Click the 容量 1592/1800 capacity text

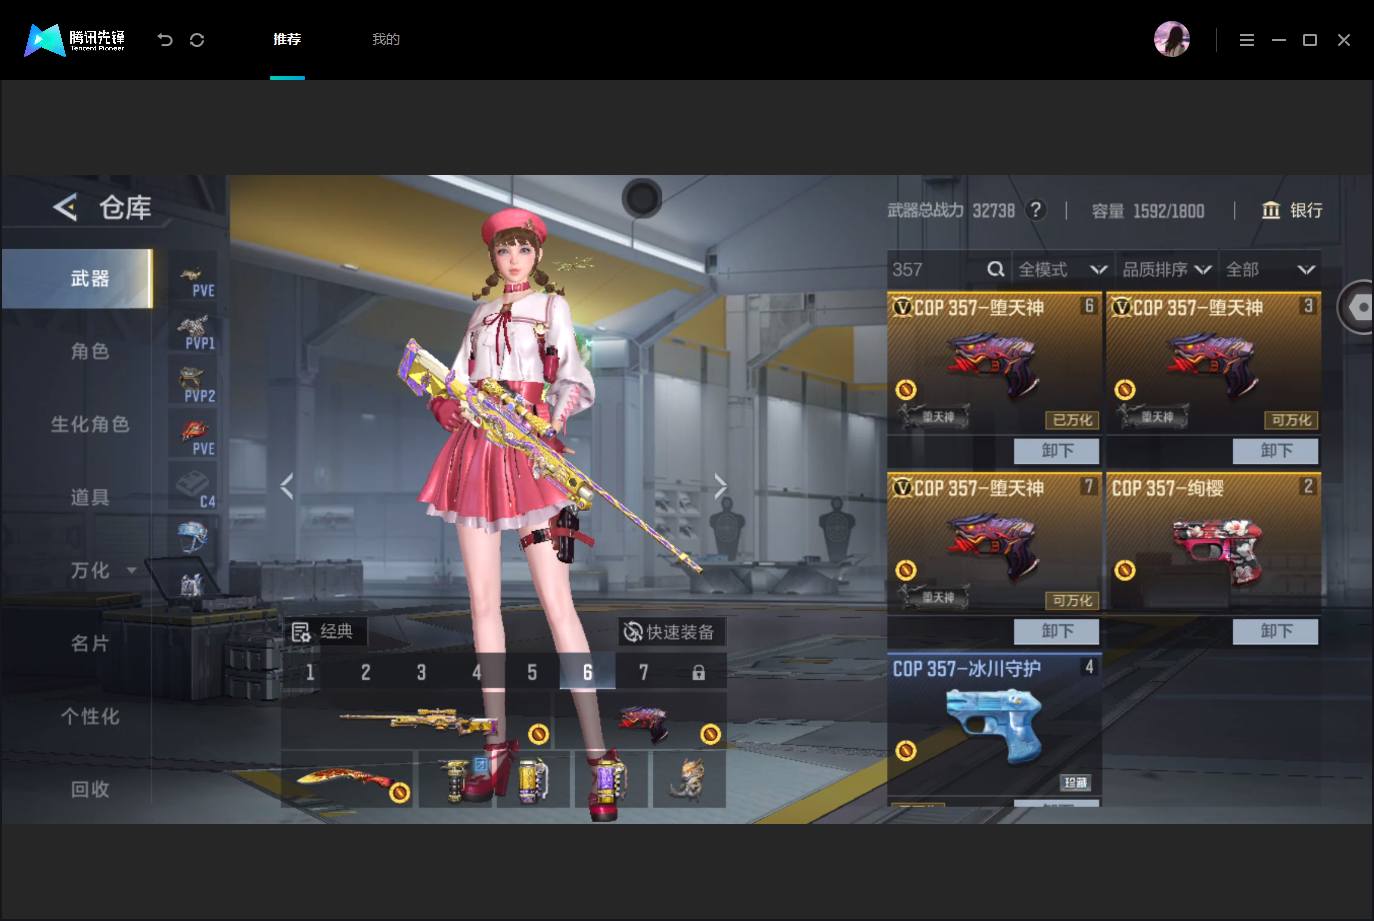click(x=1148, y=210)
